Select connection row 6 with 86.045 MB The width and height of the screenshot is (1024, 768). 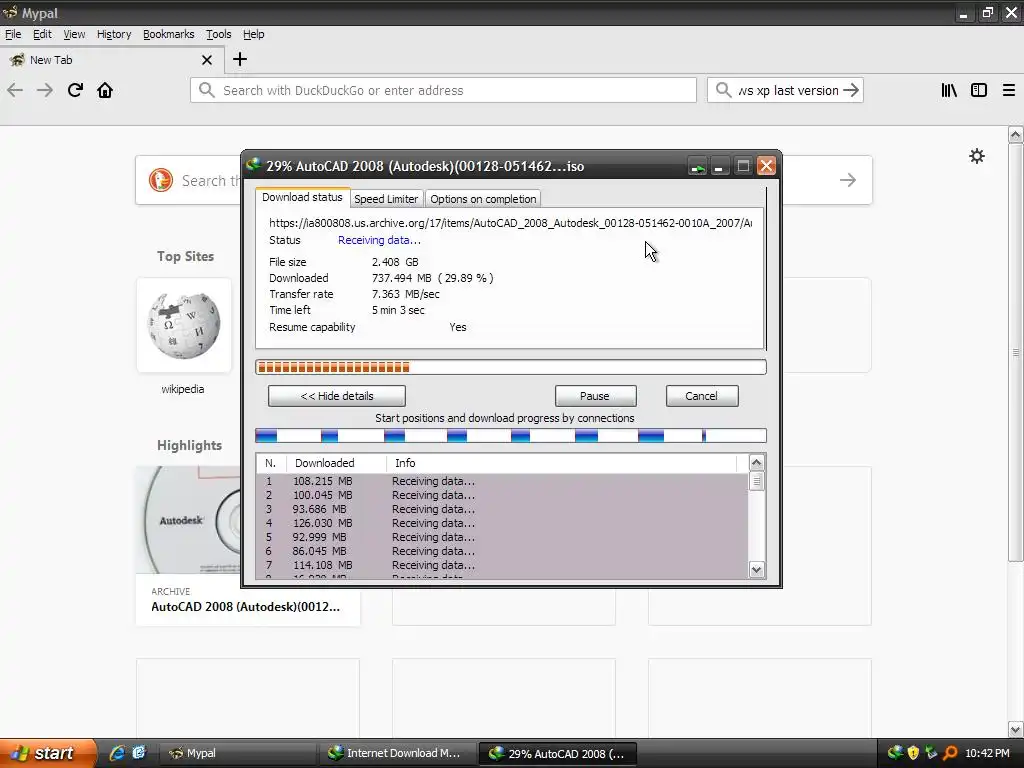point(502,551)
